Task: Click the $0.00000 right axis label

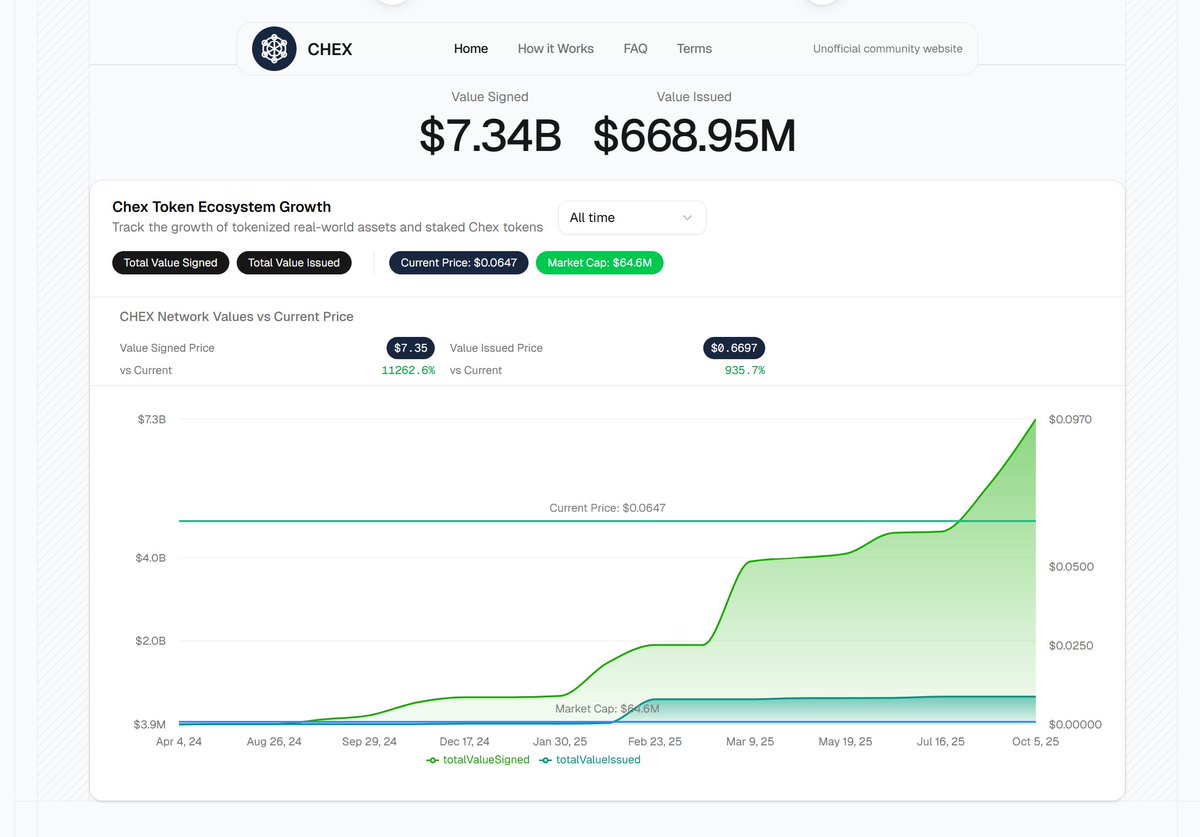Action: pyautogui.click(x=1073, y=724)
